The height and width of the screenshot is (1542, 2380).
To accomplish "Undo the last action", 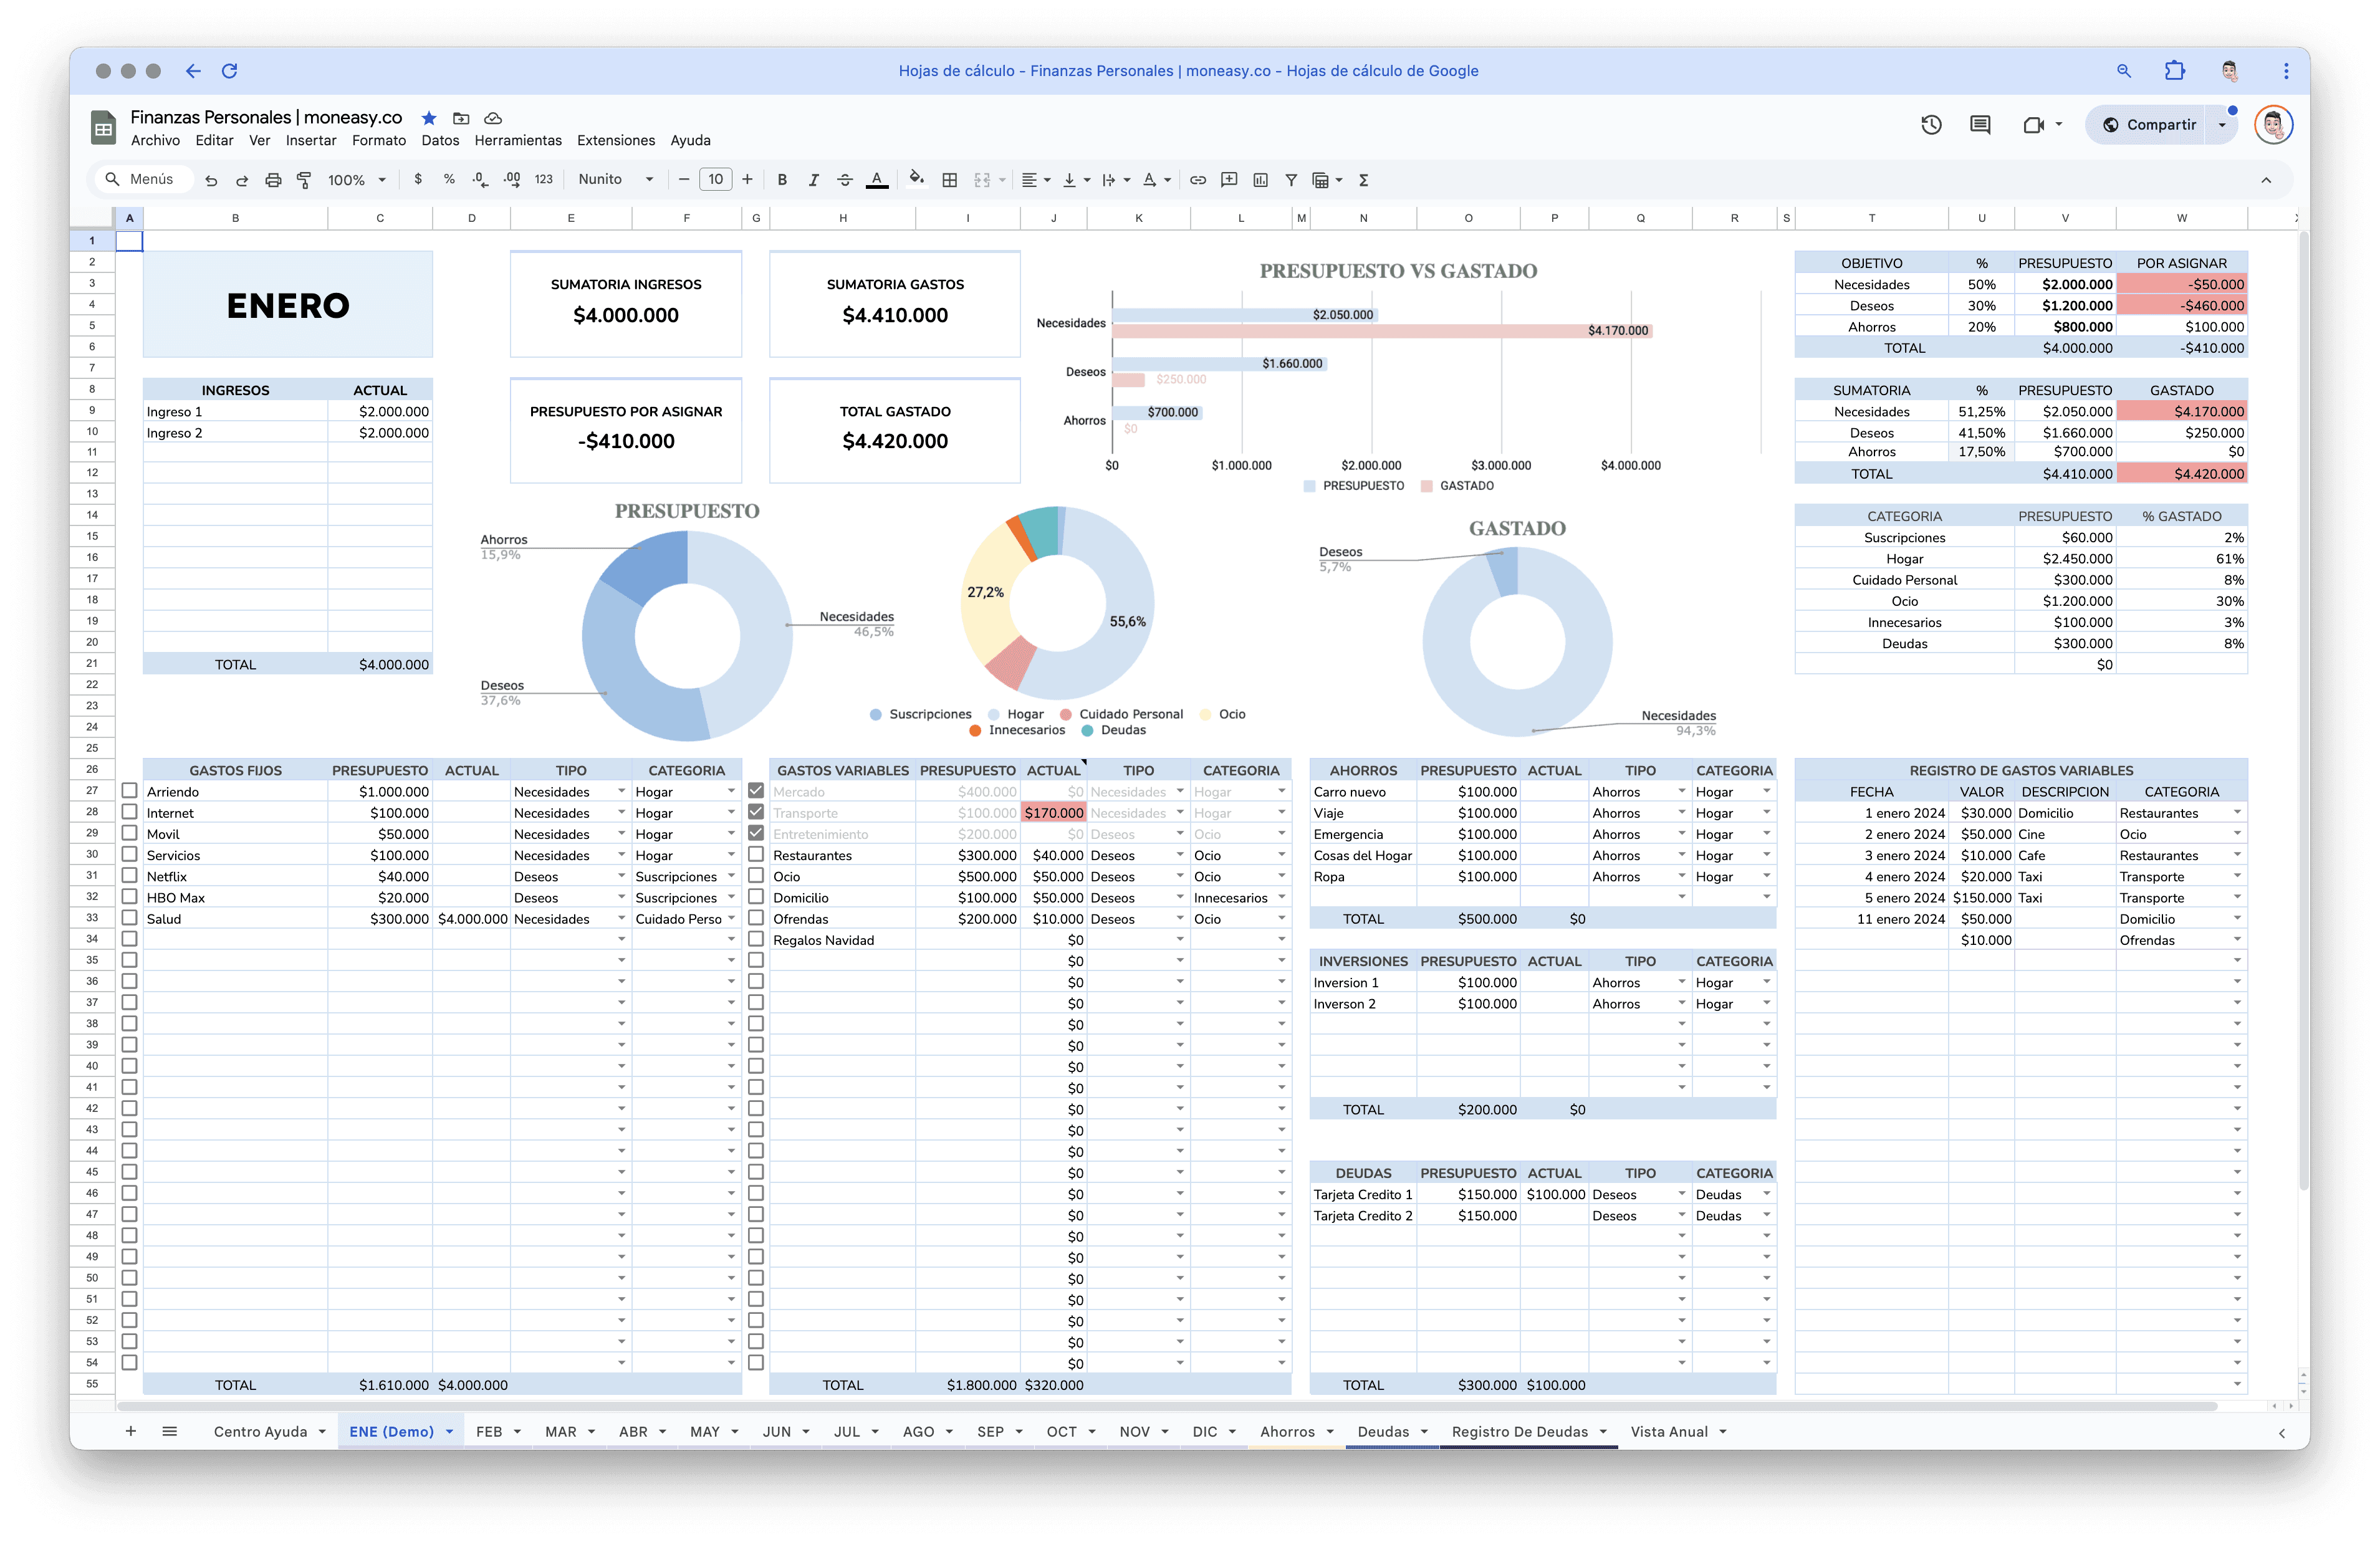I will point(211,180).
